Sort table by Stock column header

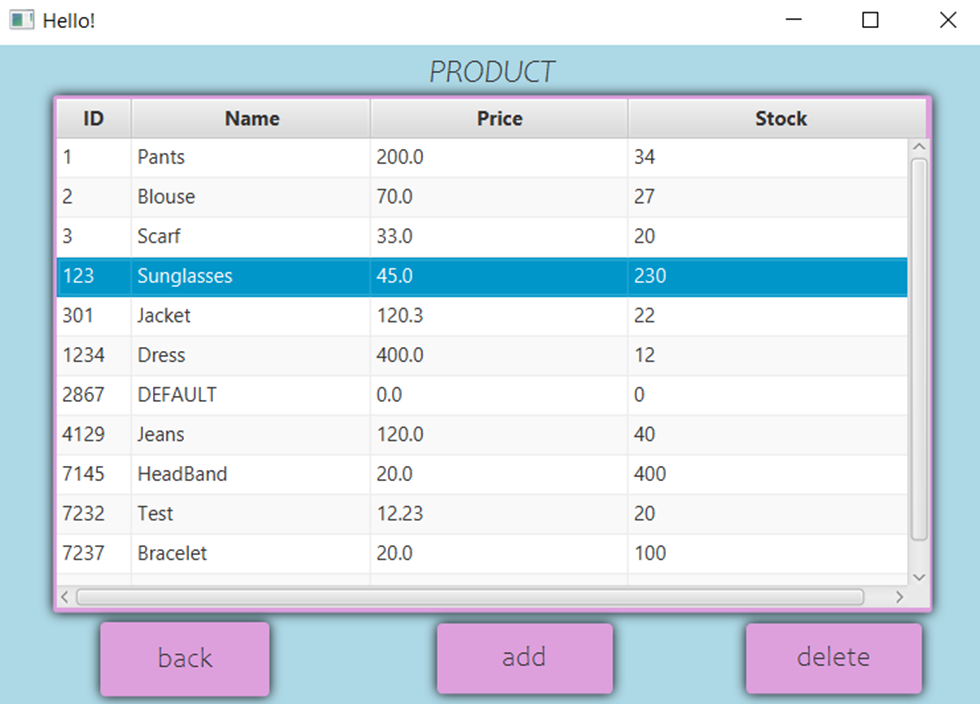pos(778,118)
